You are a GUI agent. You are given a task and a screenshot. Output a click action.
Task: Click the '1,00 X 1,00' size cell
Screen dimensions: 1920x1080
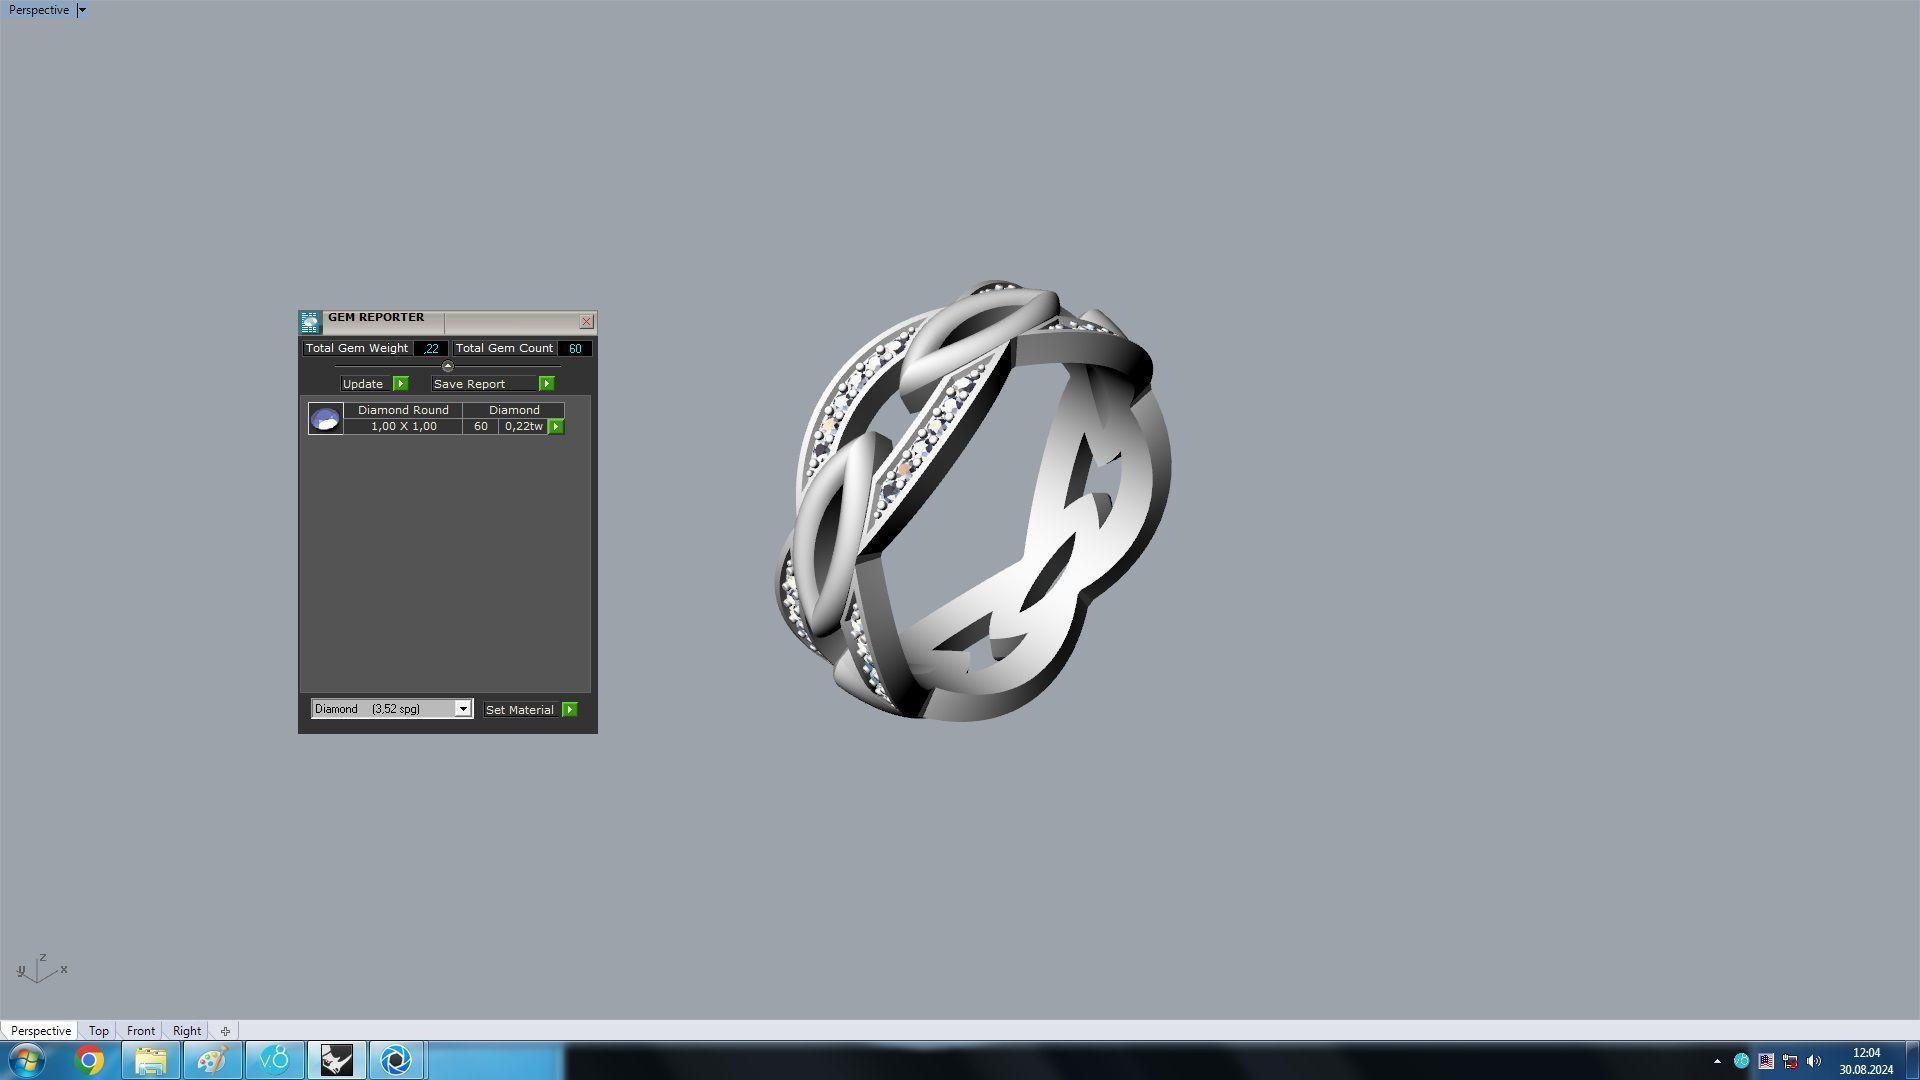coord(403,427)
